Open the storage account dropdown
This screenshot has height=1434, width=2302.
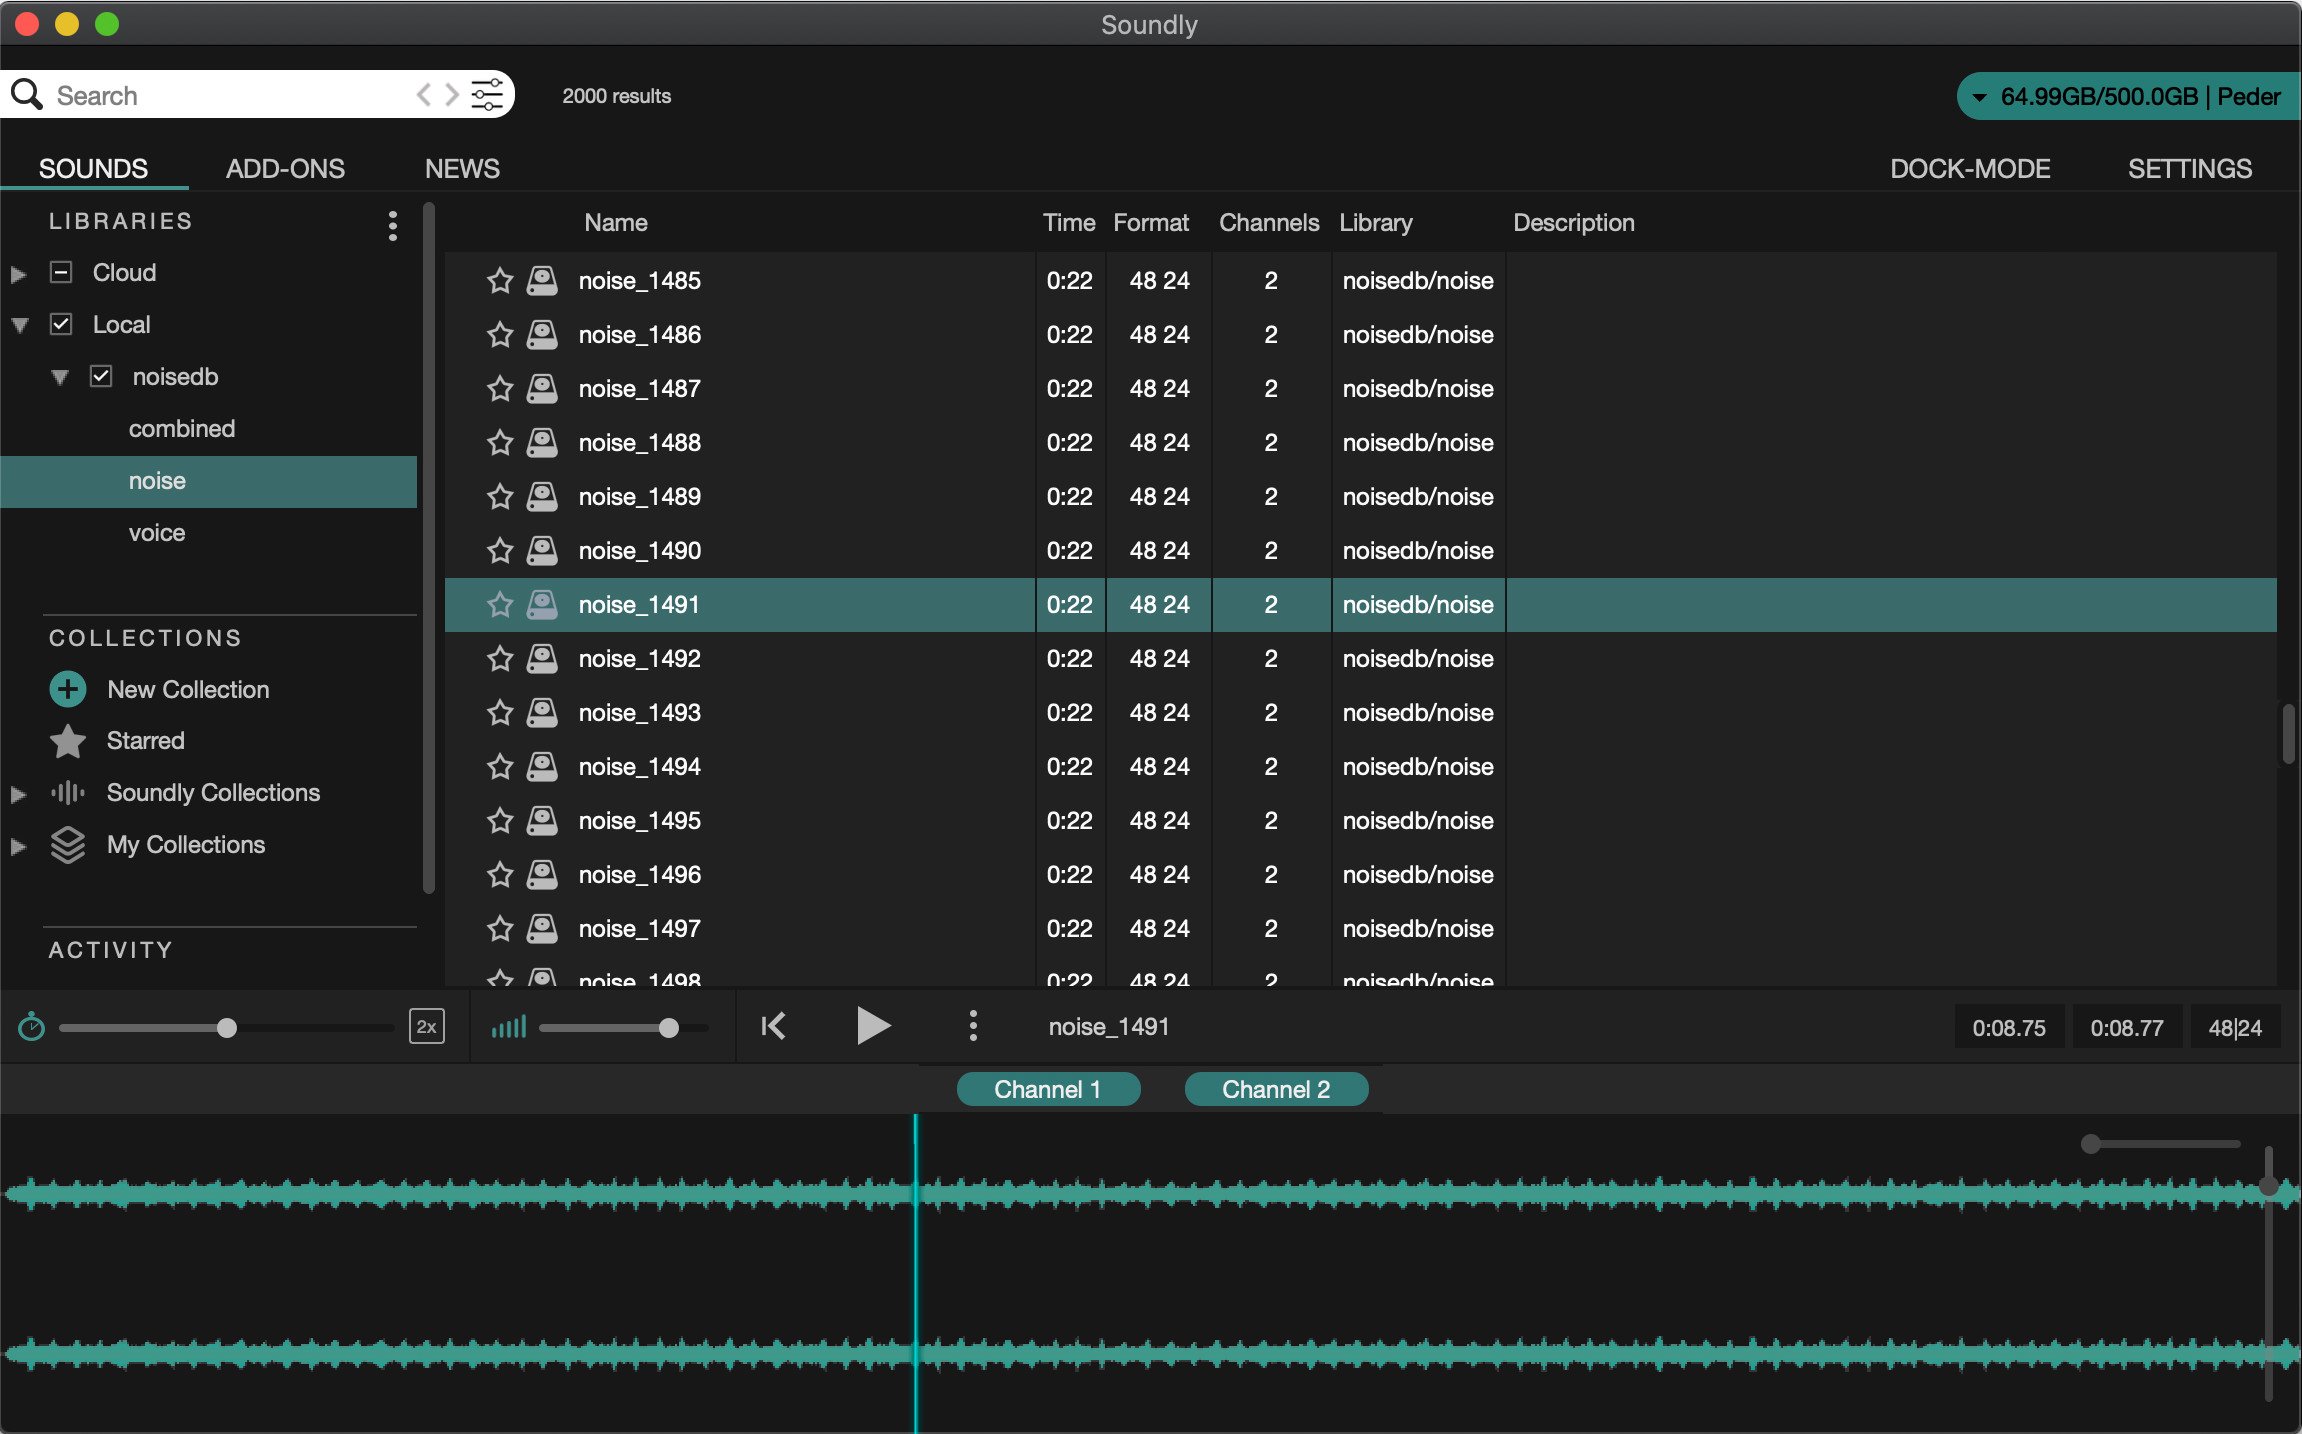click(x=2129, y=96)
